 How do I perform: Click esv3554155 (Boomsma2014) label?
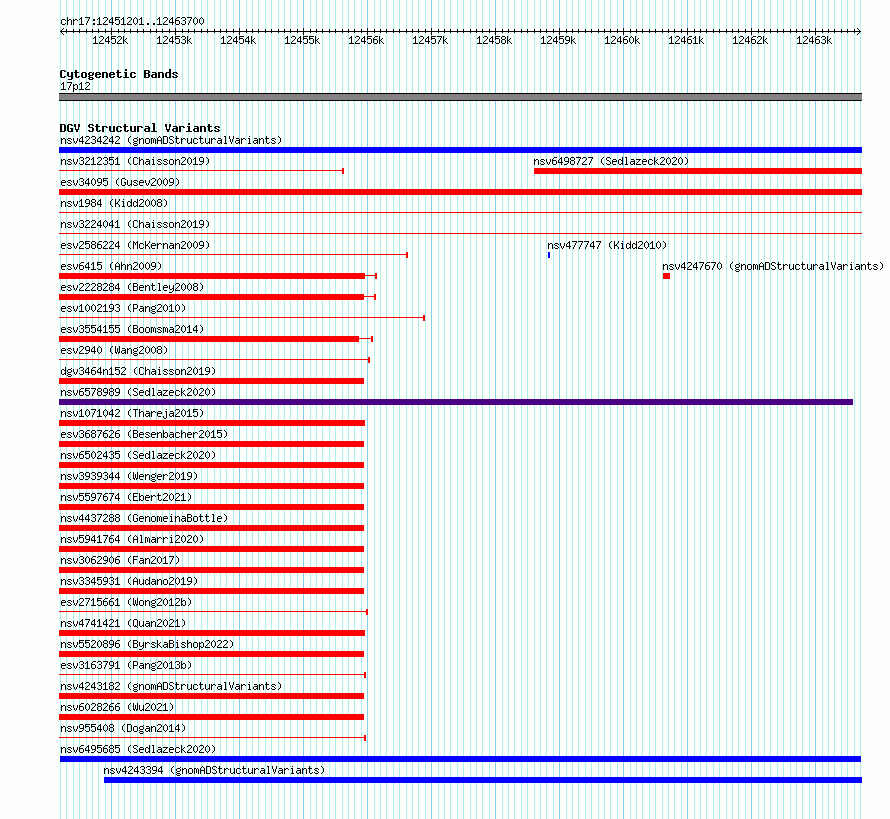point(132,329)
